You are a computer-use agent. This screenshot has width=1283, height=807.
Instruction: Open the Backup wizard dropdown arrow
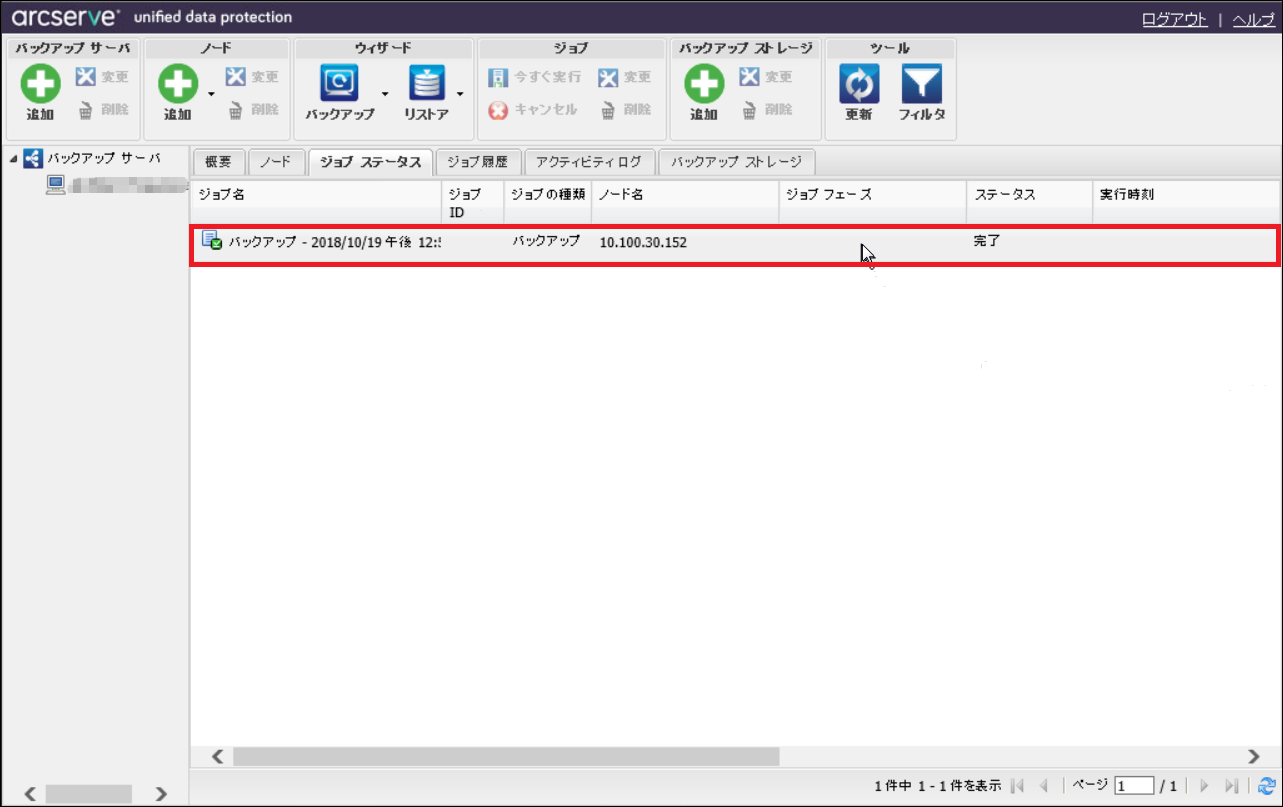click(x=385, y=95)
